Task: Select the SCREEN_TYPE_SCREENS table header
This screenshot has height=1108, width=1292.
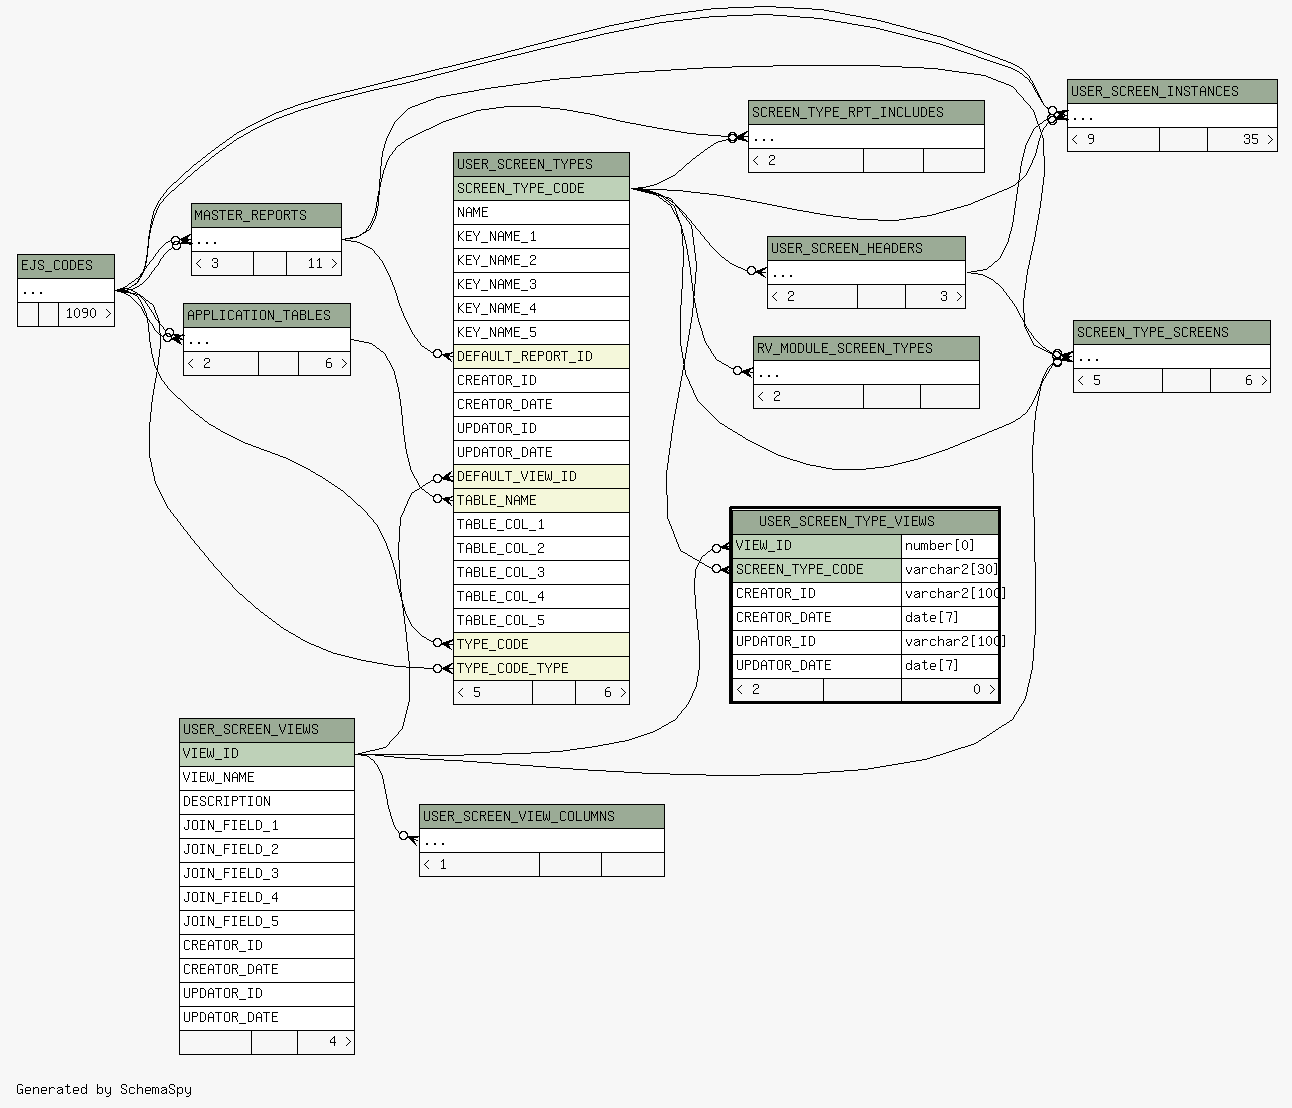Action: [x=1172, y=333]
